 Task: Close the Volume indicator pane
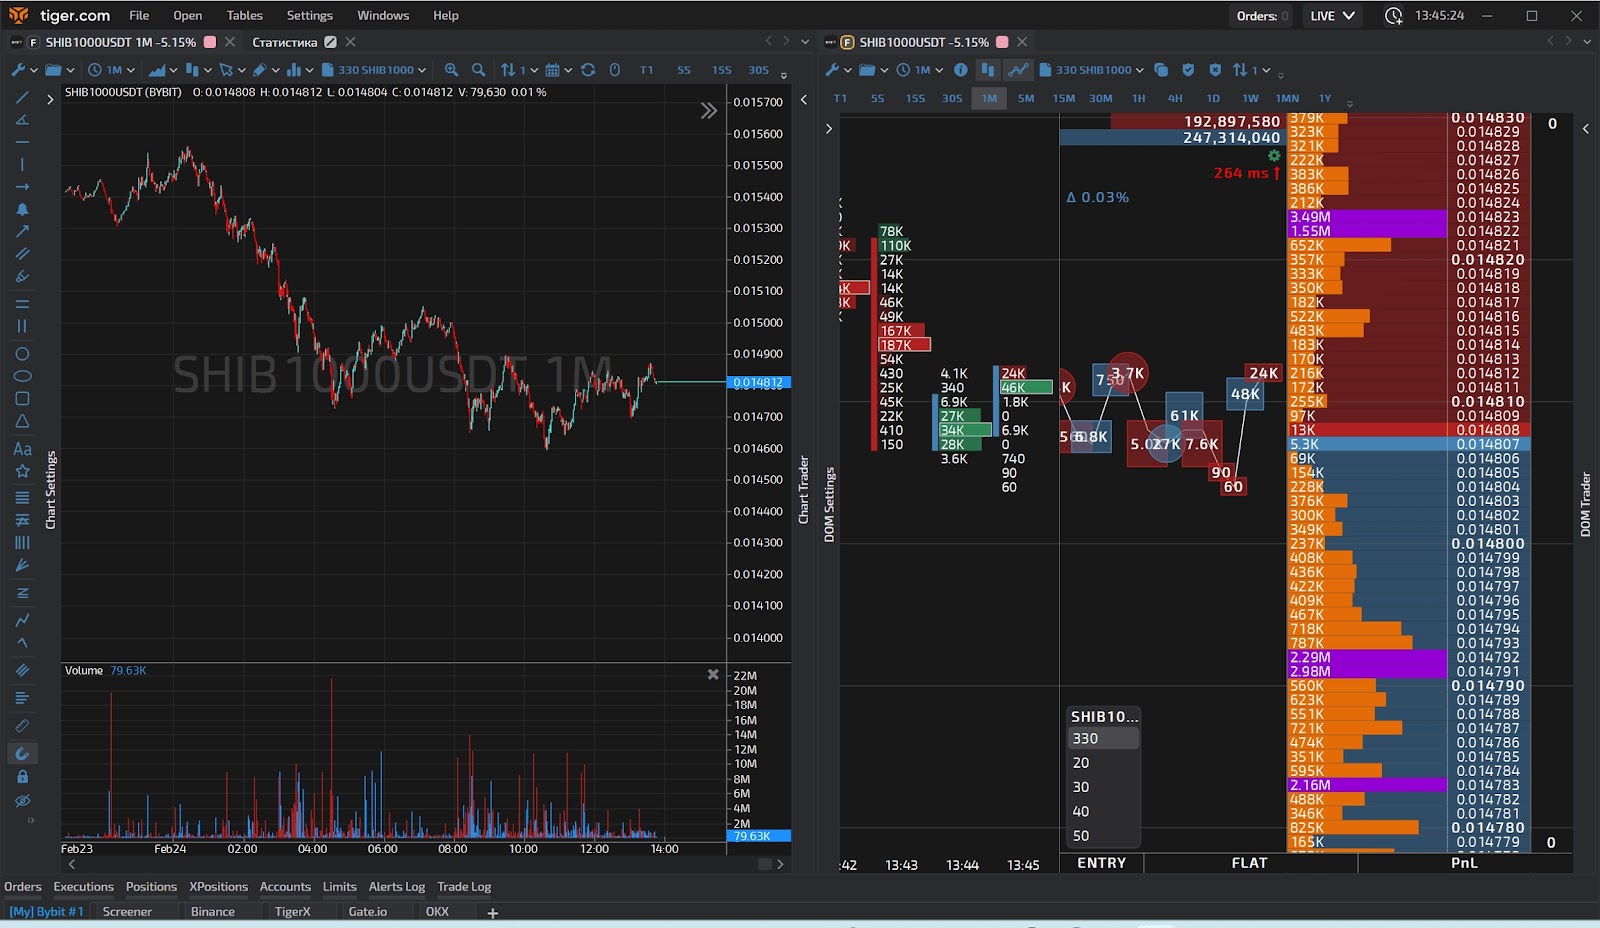pyautogui.click(x=713, y=675)
